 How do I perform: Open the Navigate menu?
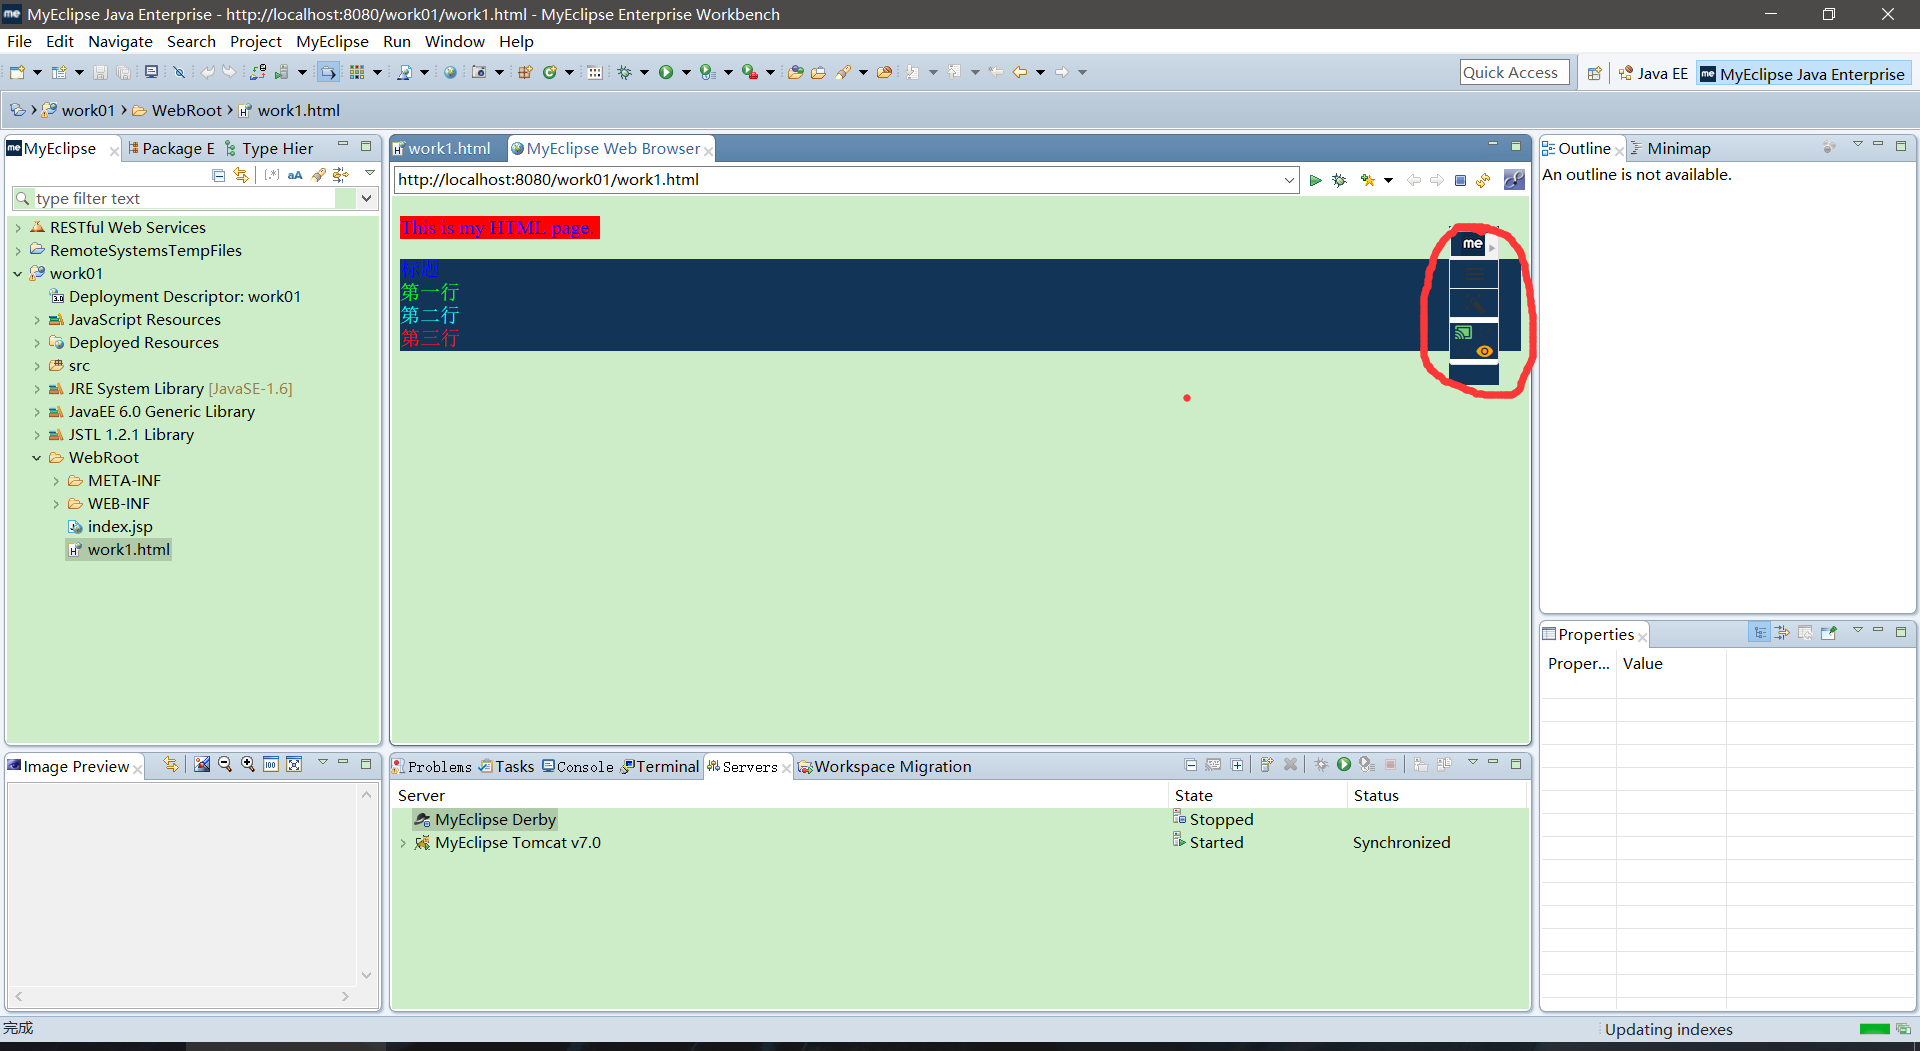[x=120, y=41]
